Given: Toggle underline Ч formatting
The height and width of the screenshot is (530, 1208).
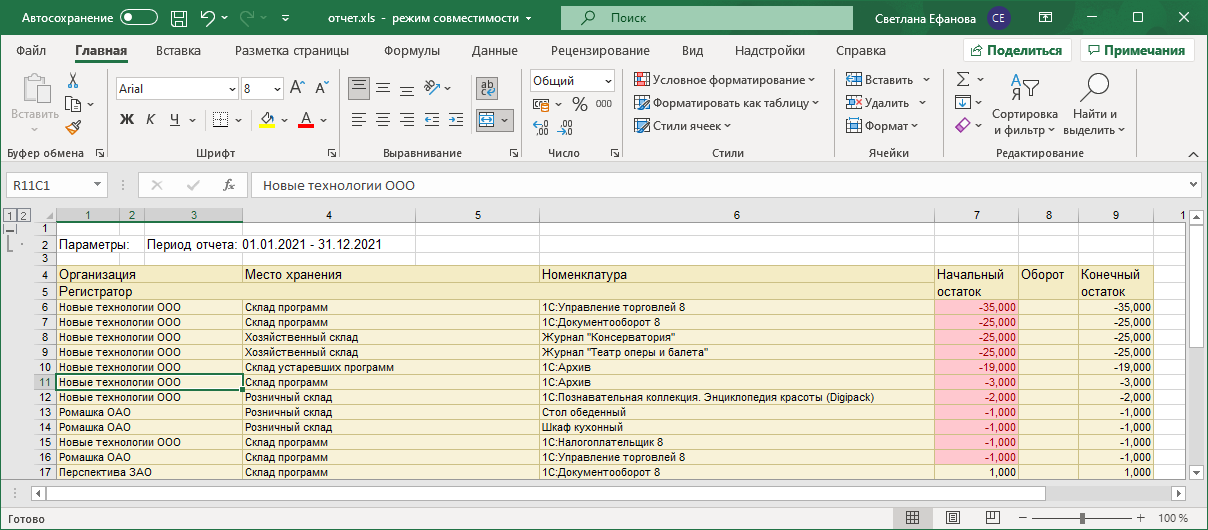Looking at the screenshot, I should point(175,120).
